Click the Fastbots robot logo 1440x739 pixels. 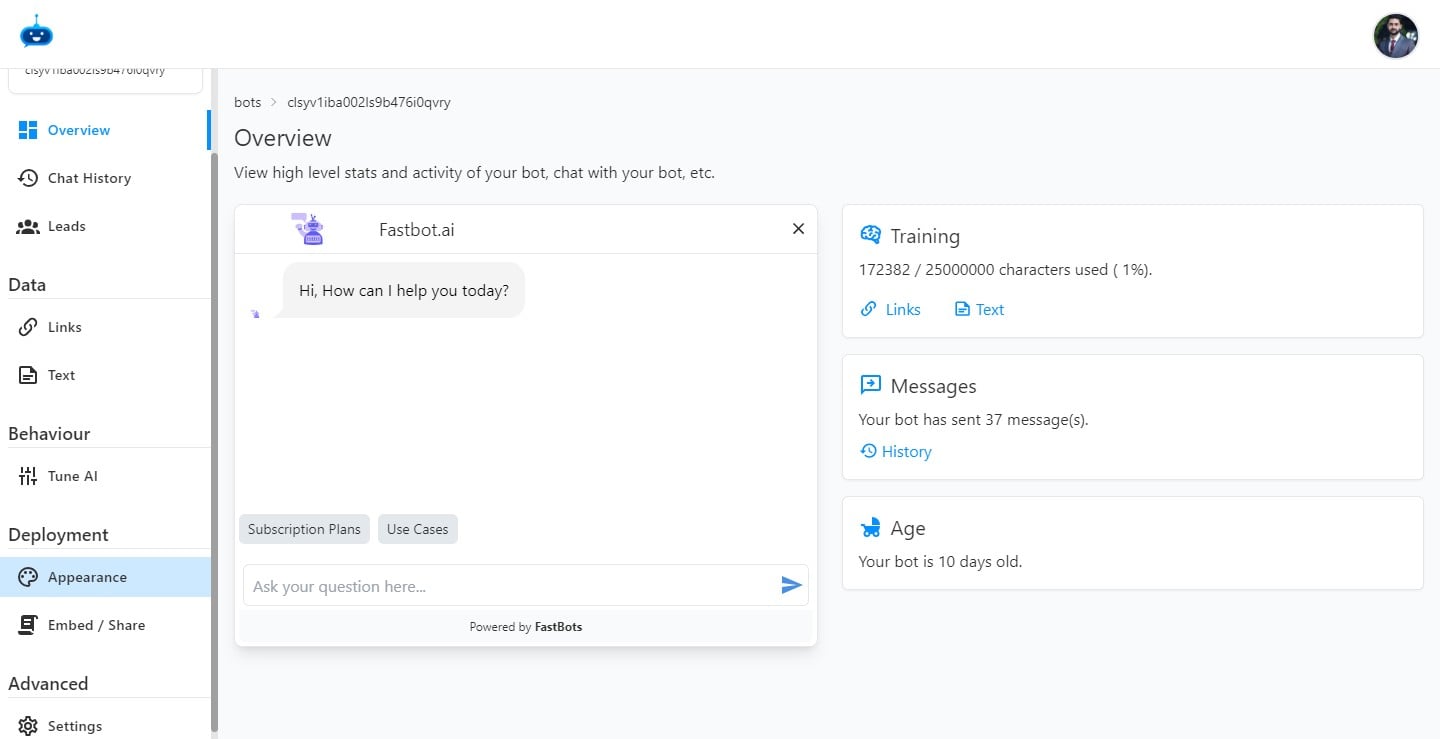36,32
